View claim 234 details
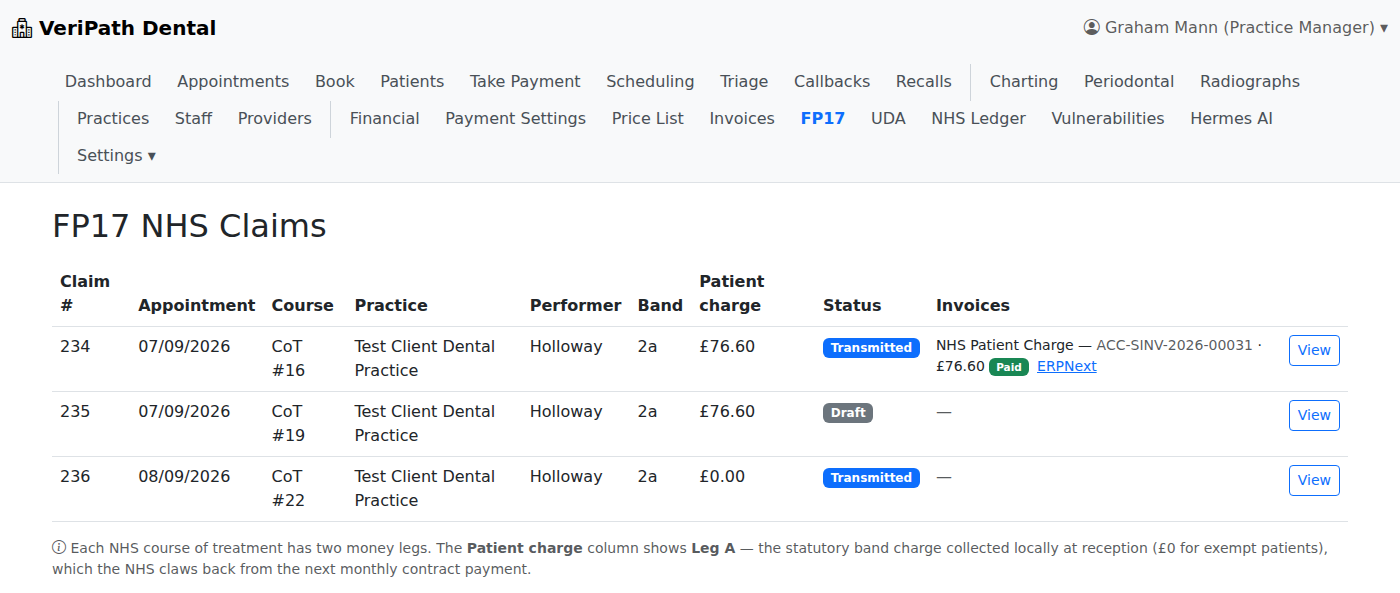 click(1314, 350)
